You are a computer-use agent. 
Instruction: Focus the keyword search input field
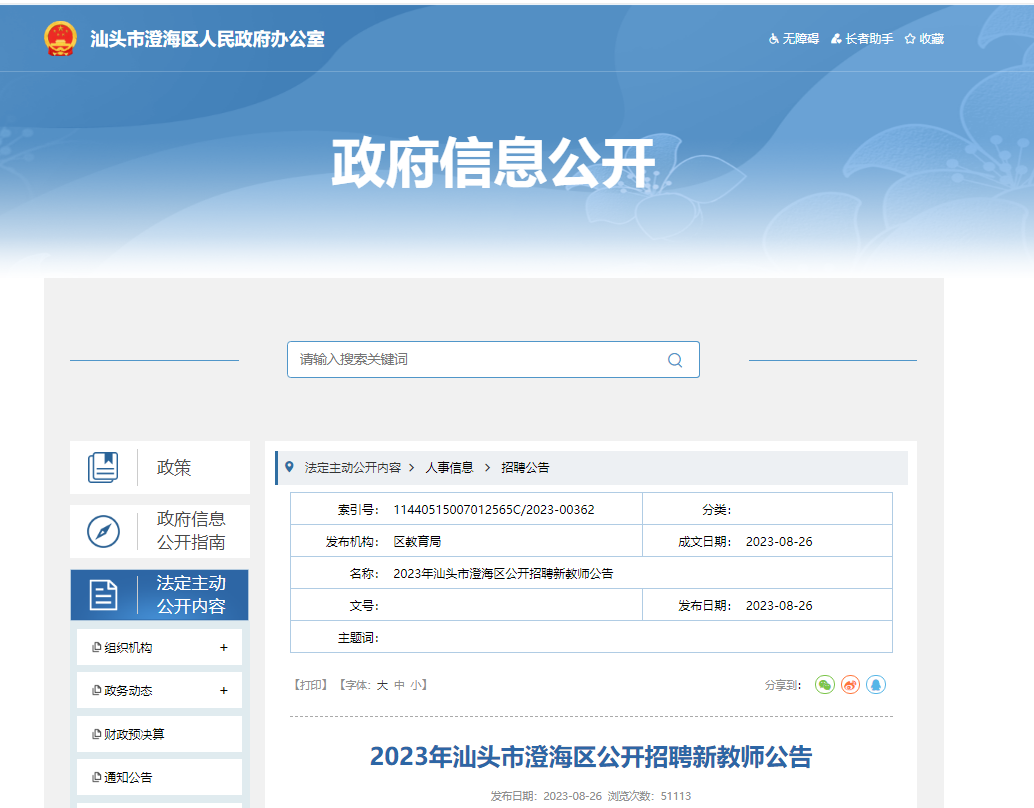tap(475, 360)
